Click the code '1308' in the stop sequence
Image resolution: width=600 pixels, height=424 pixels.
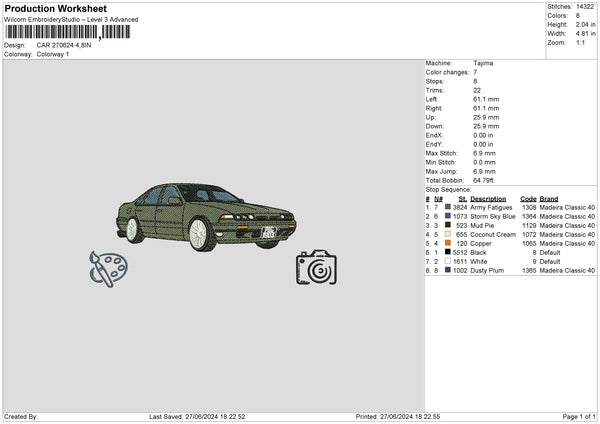click(529, 207)
